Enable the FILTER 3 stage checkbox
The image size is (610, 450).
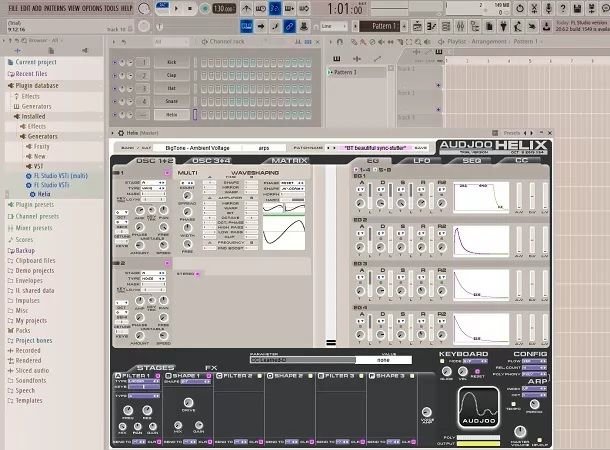tap(361, 376)
